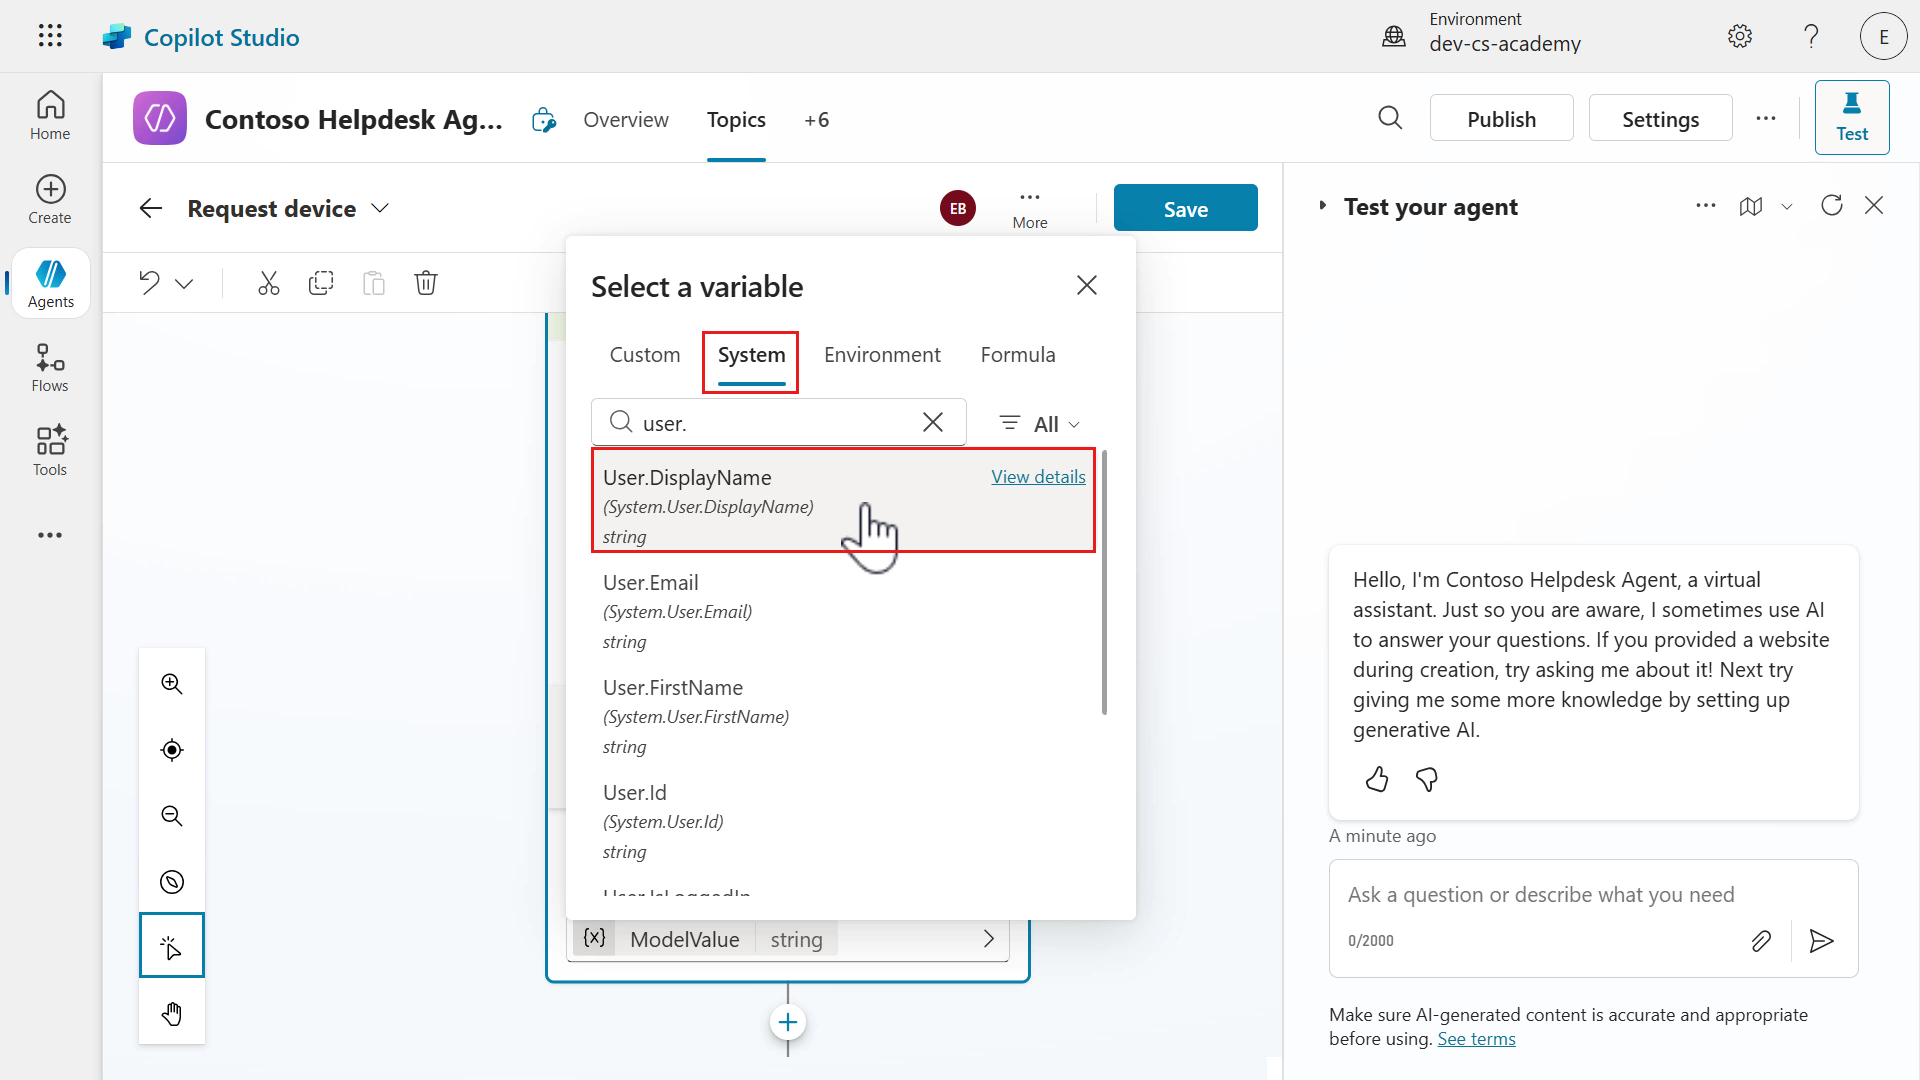Image resolution: width=1920 pixels, height=1080 pixels.
Task: Delete the node using the trash icon
Action: click(426, 283)
